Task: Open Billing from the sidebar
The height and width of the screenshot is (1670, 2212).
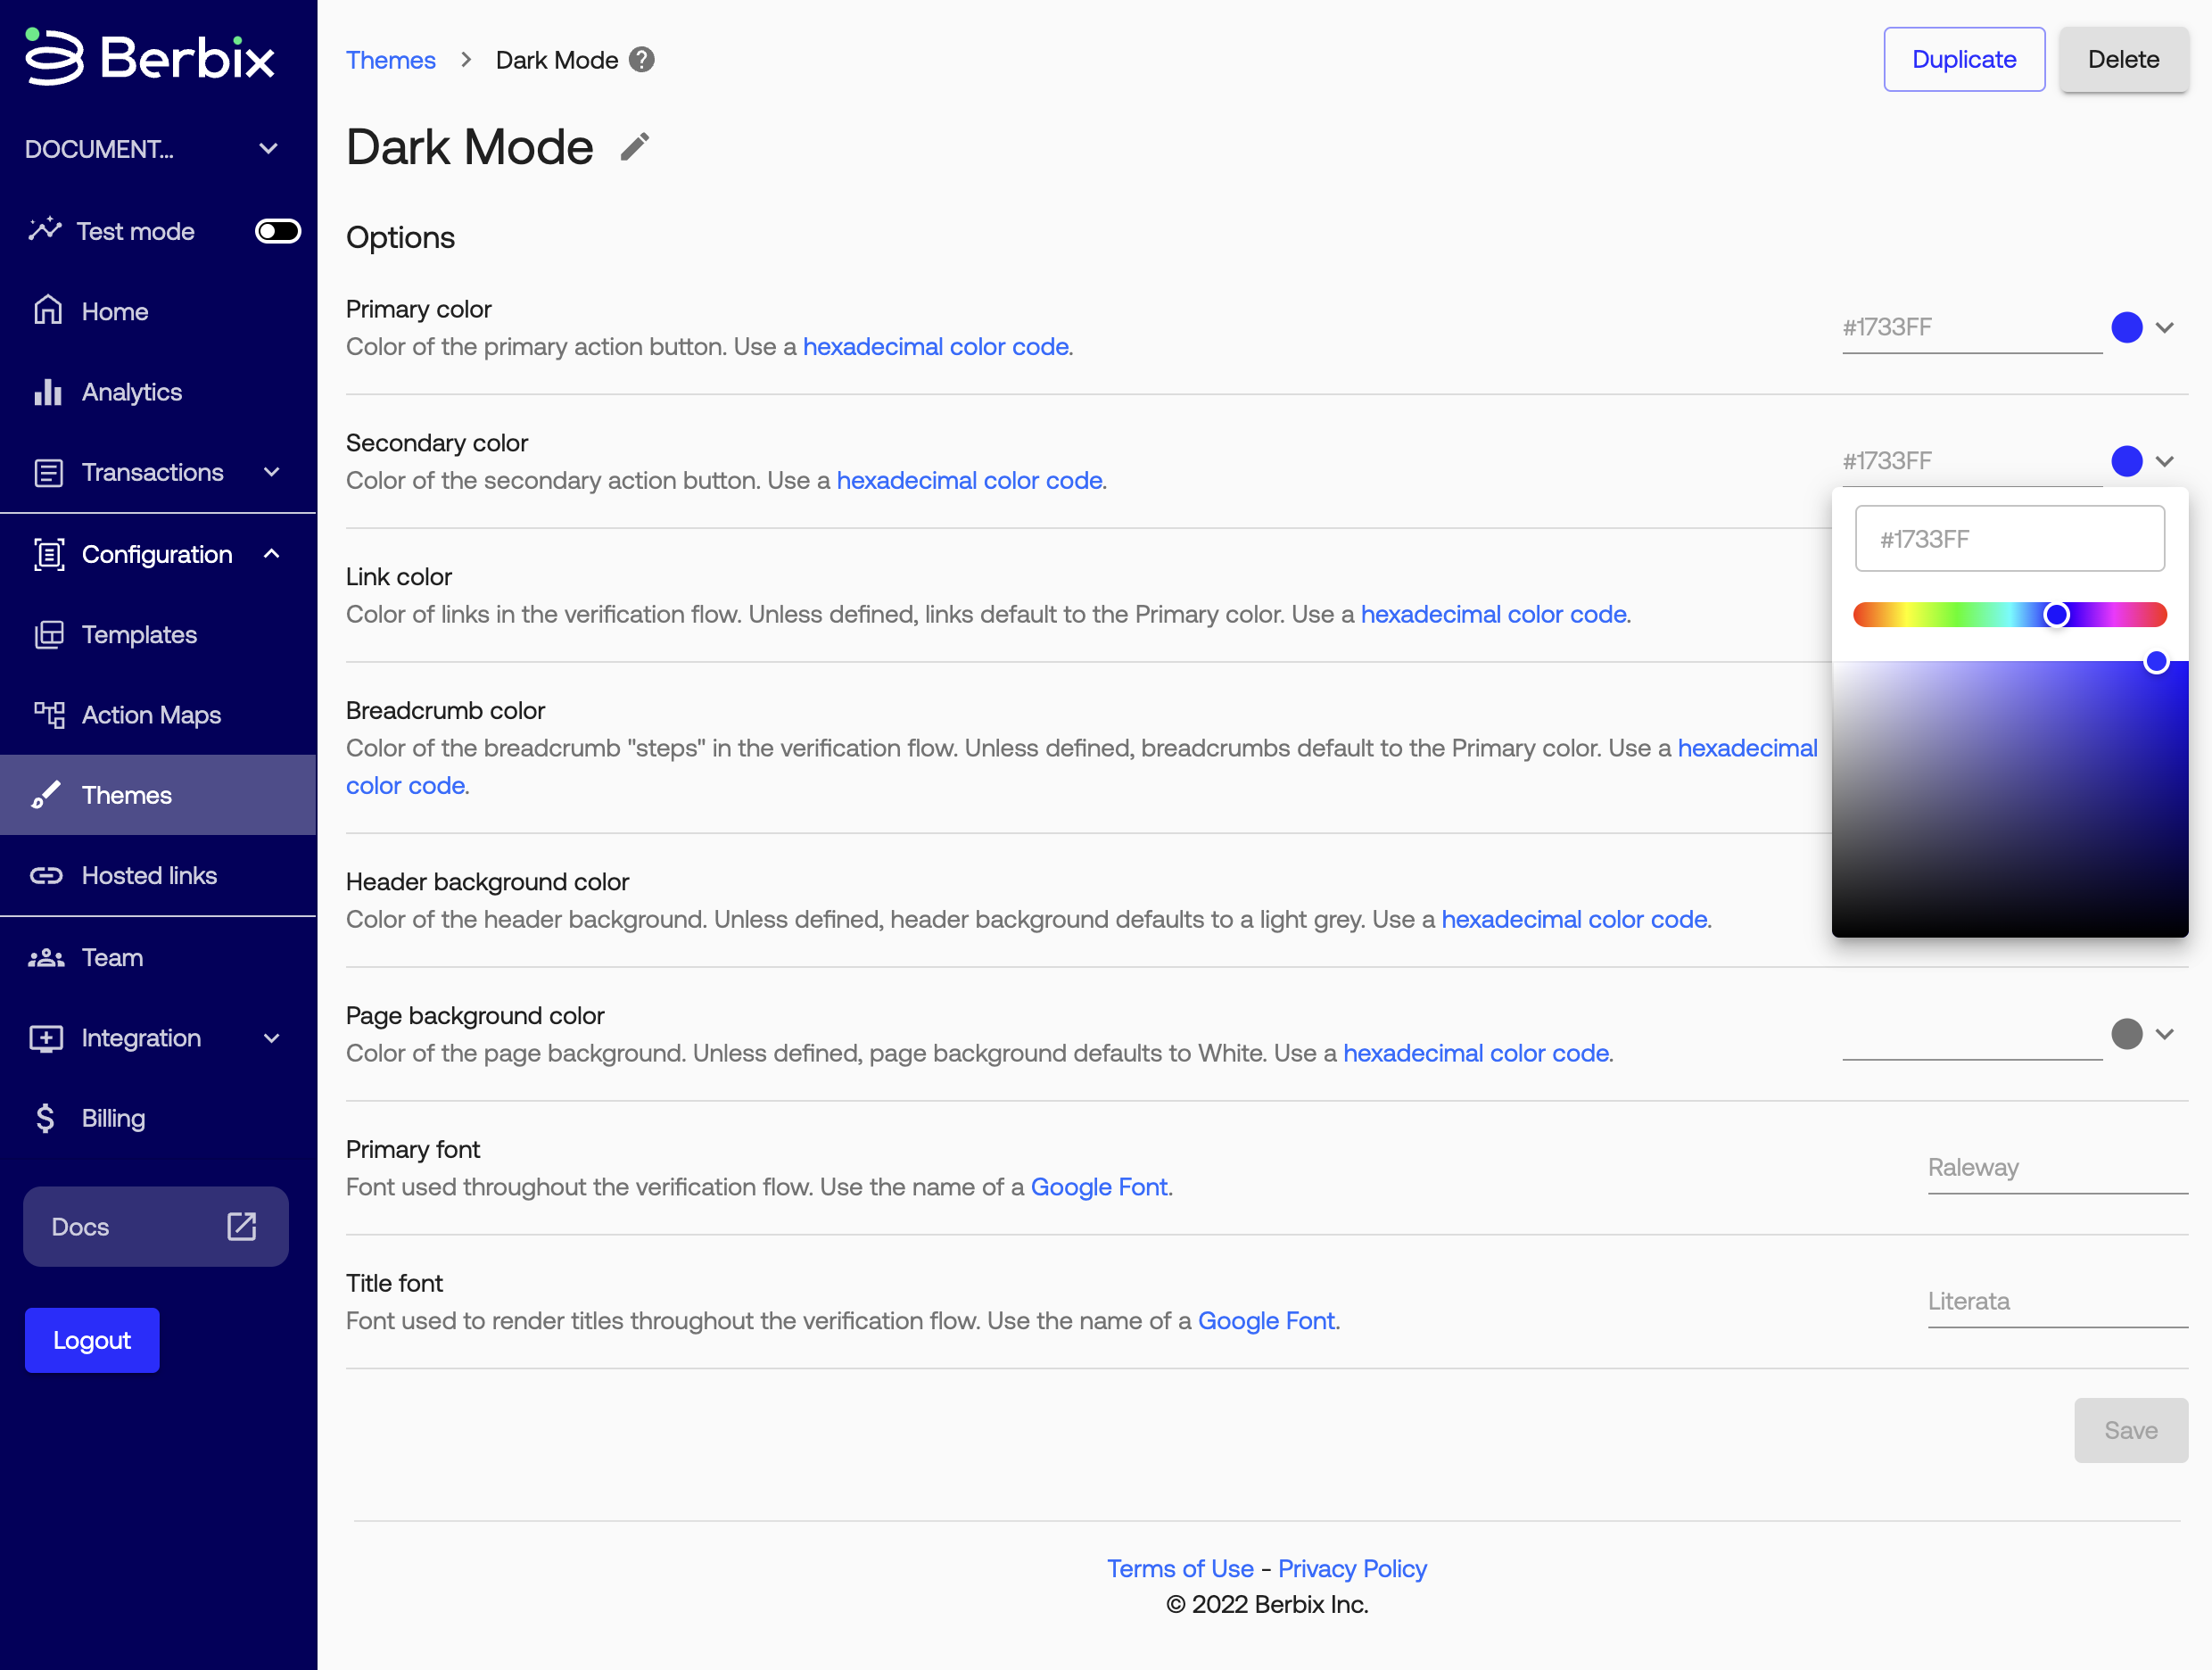Action: click(113, 1118)
